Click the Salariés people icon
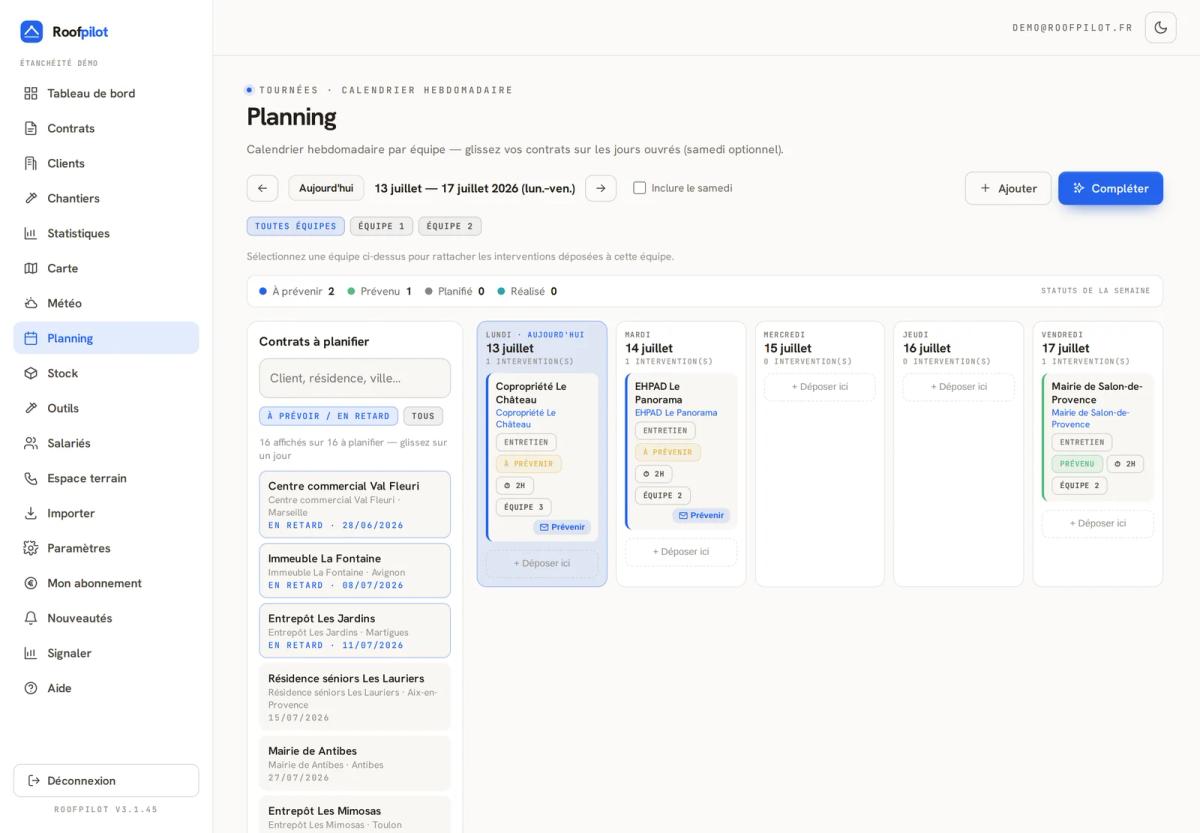Screen dimensions: 1200x833 pos(31,443)
